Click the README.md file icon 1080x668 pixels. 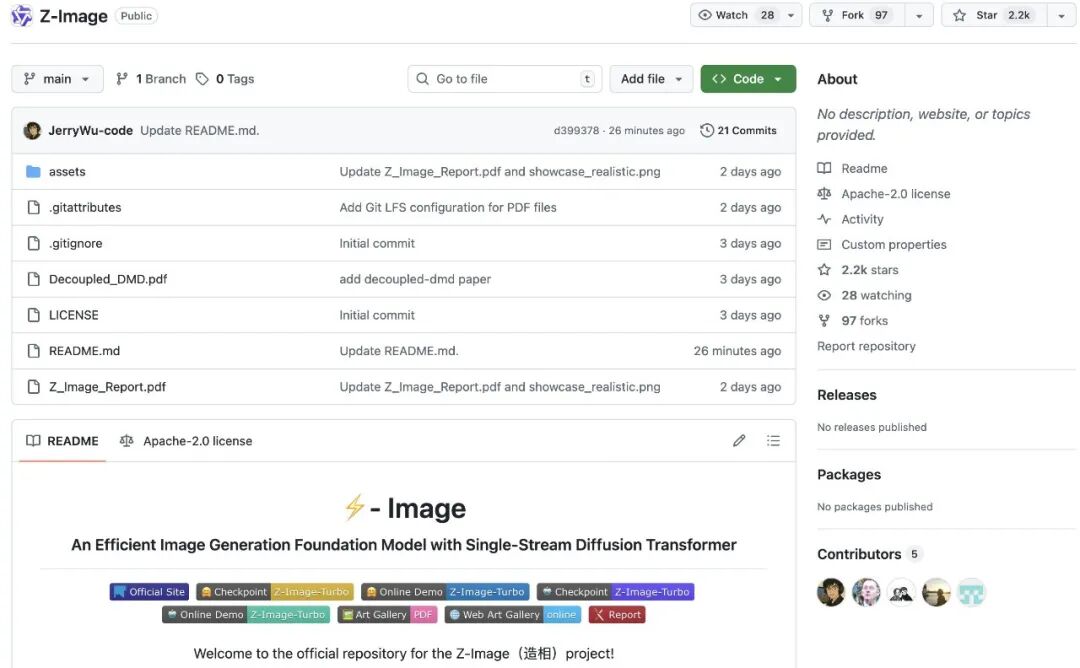pyautogui.click(x=33, y=351)
